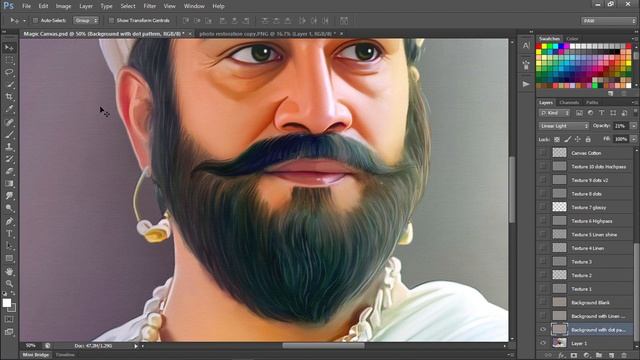The image size is (640, 360).
Task: Show the Texture 1 layer
Action: (543, 289)
